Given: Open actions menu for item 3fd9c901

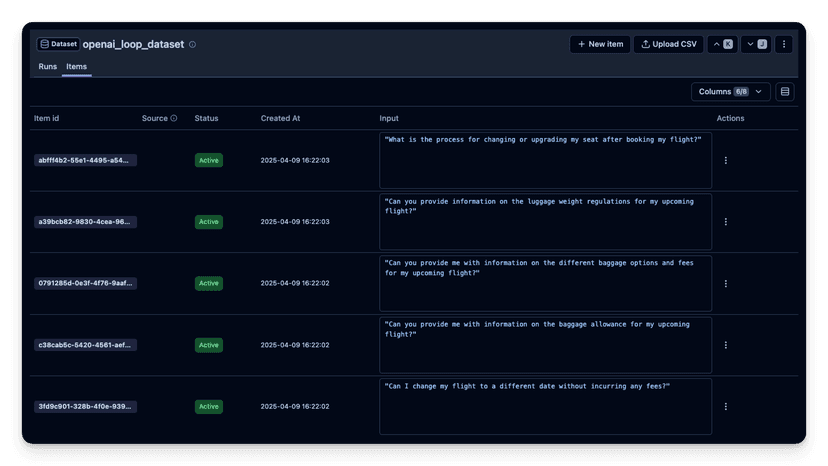Looking at the screenshot, I should (726, 406).
